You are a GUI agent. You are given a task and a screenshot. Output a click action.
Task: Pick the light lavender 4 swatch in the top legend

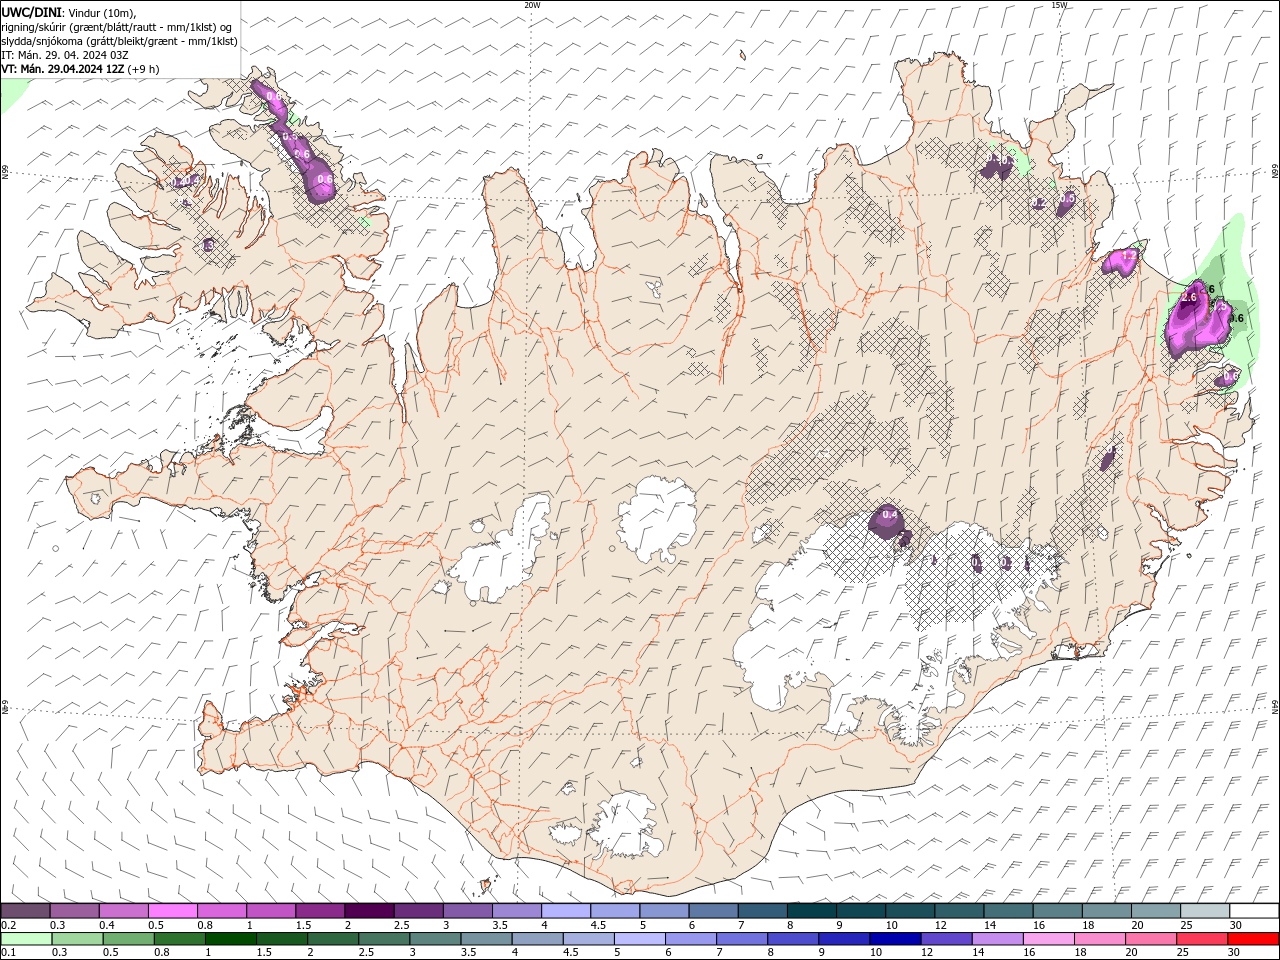[x=564, y=911]
